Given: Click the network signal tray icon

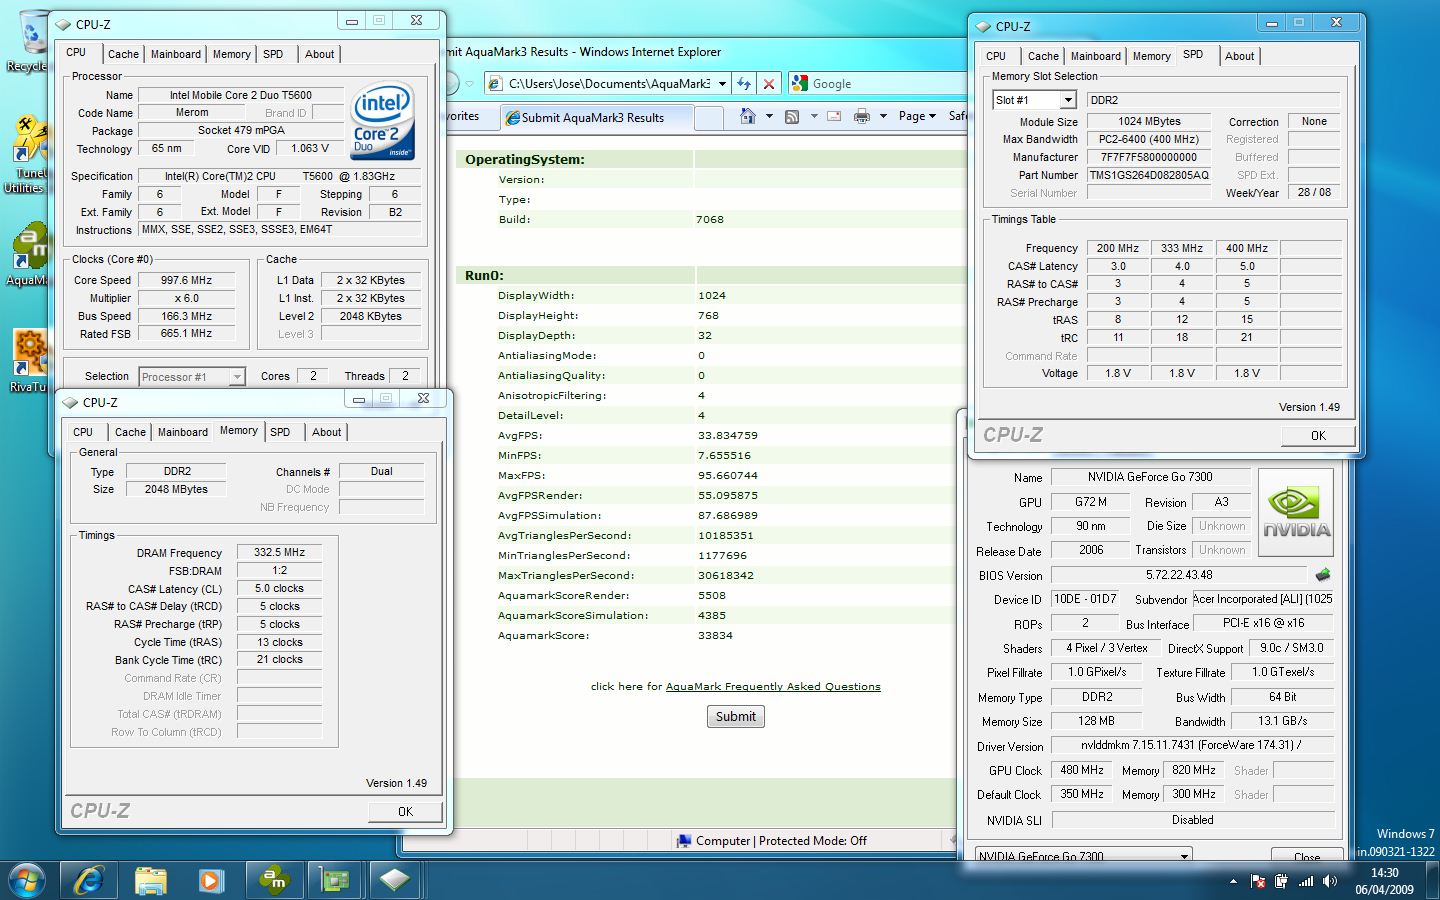Looking at the screenshot, I should click(1306, 881).
